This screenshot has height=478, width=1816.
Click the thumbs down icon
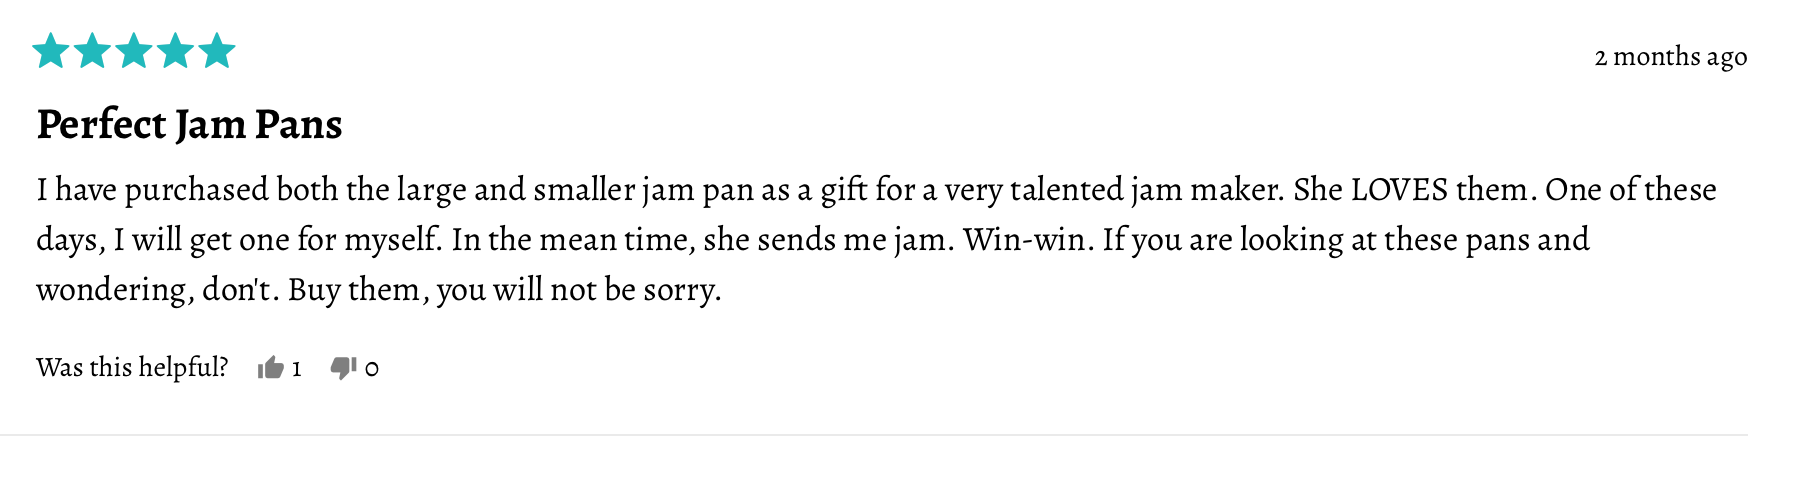pyautogui.click(x=343, y=369)
